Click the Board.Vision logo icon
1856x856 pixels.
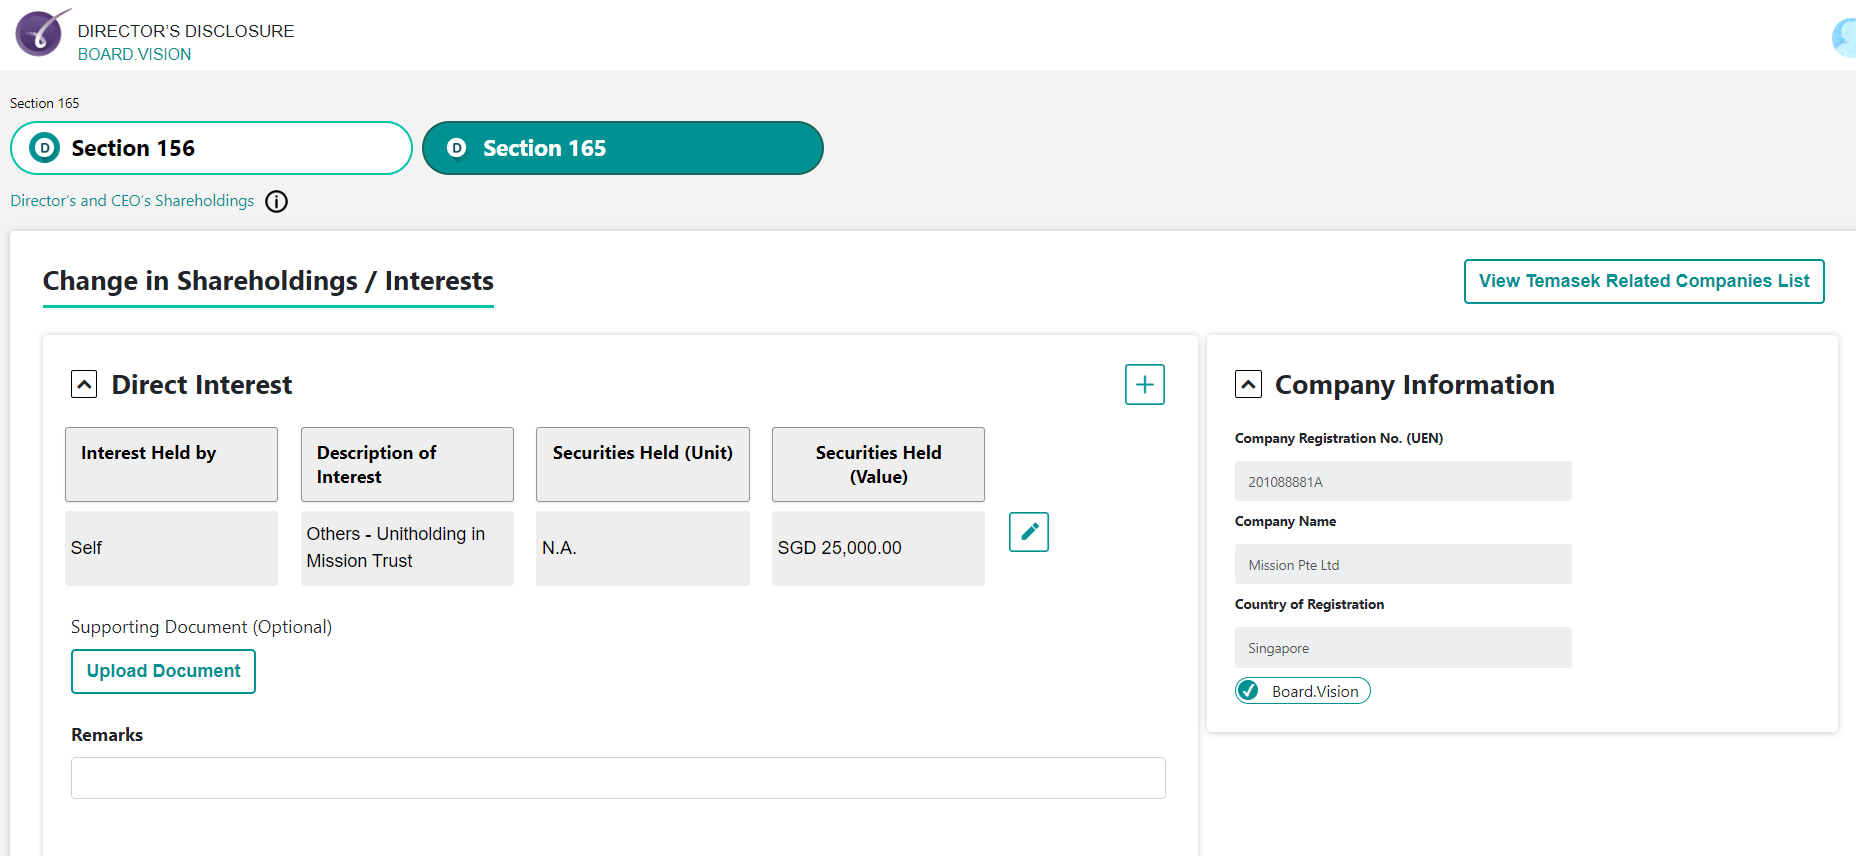(41, 33)
